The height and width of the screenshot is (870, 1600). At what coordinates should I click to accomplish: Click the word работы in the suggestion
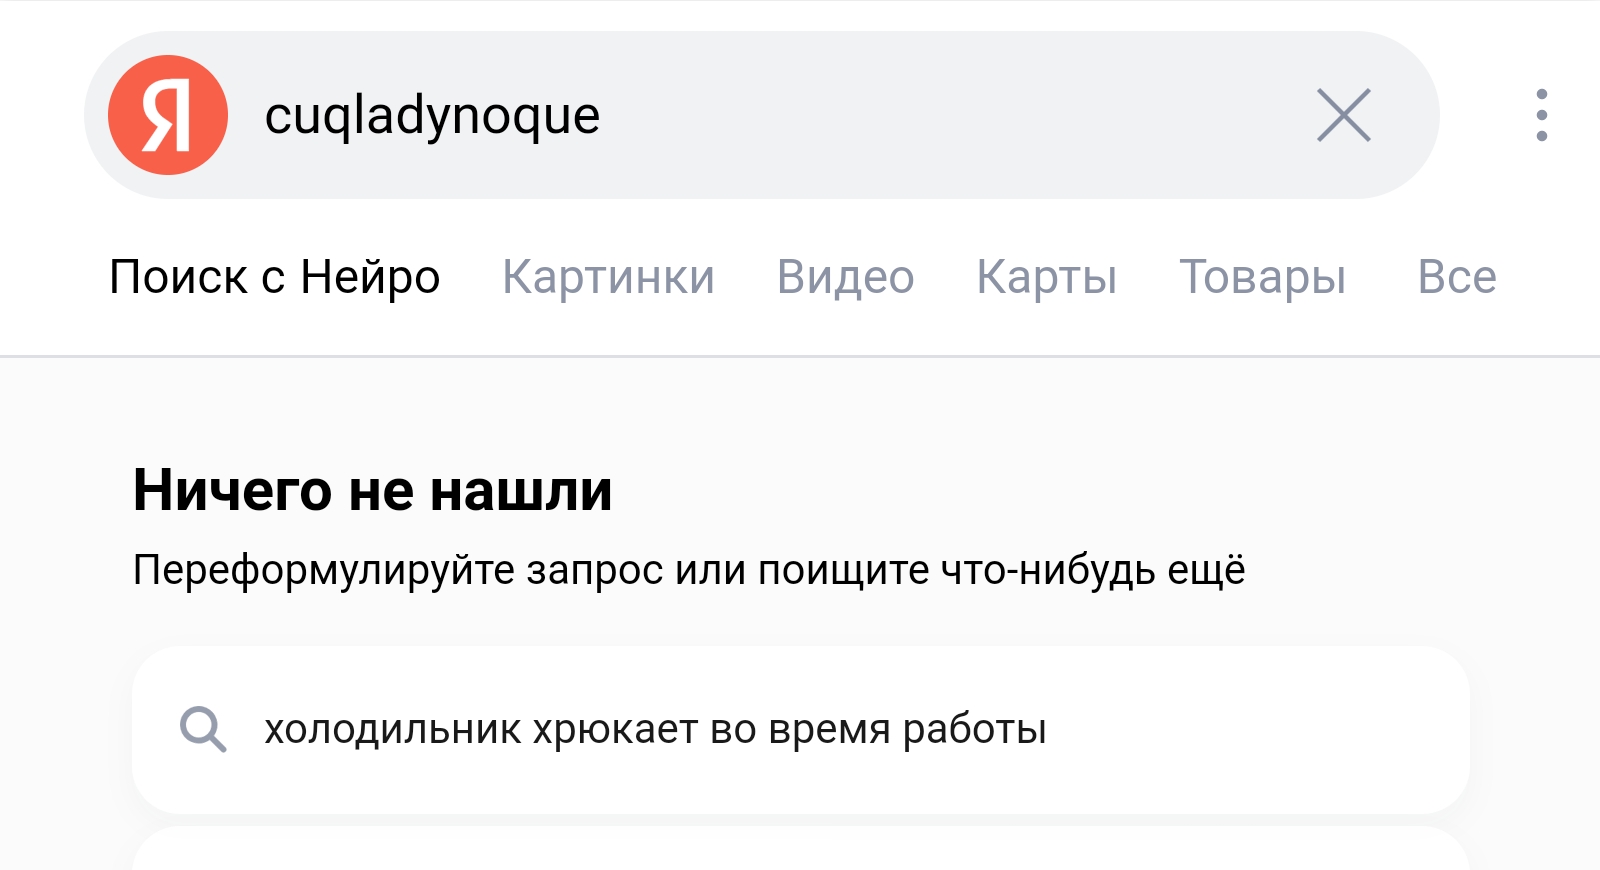pyautogui.click(x=974, y=730)
